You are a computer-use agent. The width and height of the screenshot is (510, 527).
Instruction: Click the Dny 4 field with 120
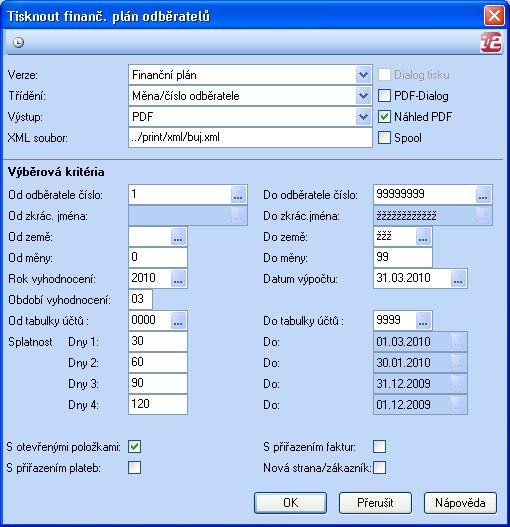pos(158,404)
